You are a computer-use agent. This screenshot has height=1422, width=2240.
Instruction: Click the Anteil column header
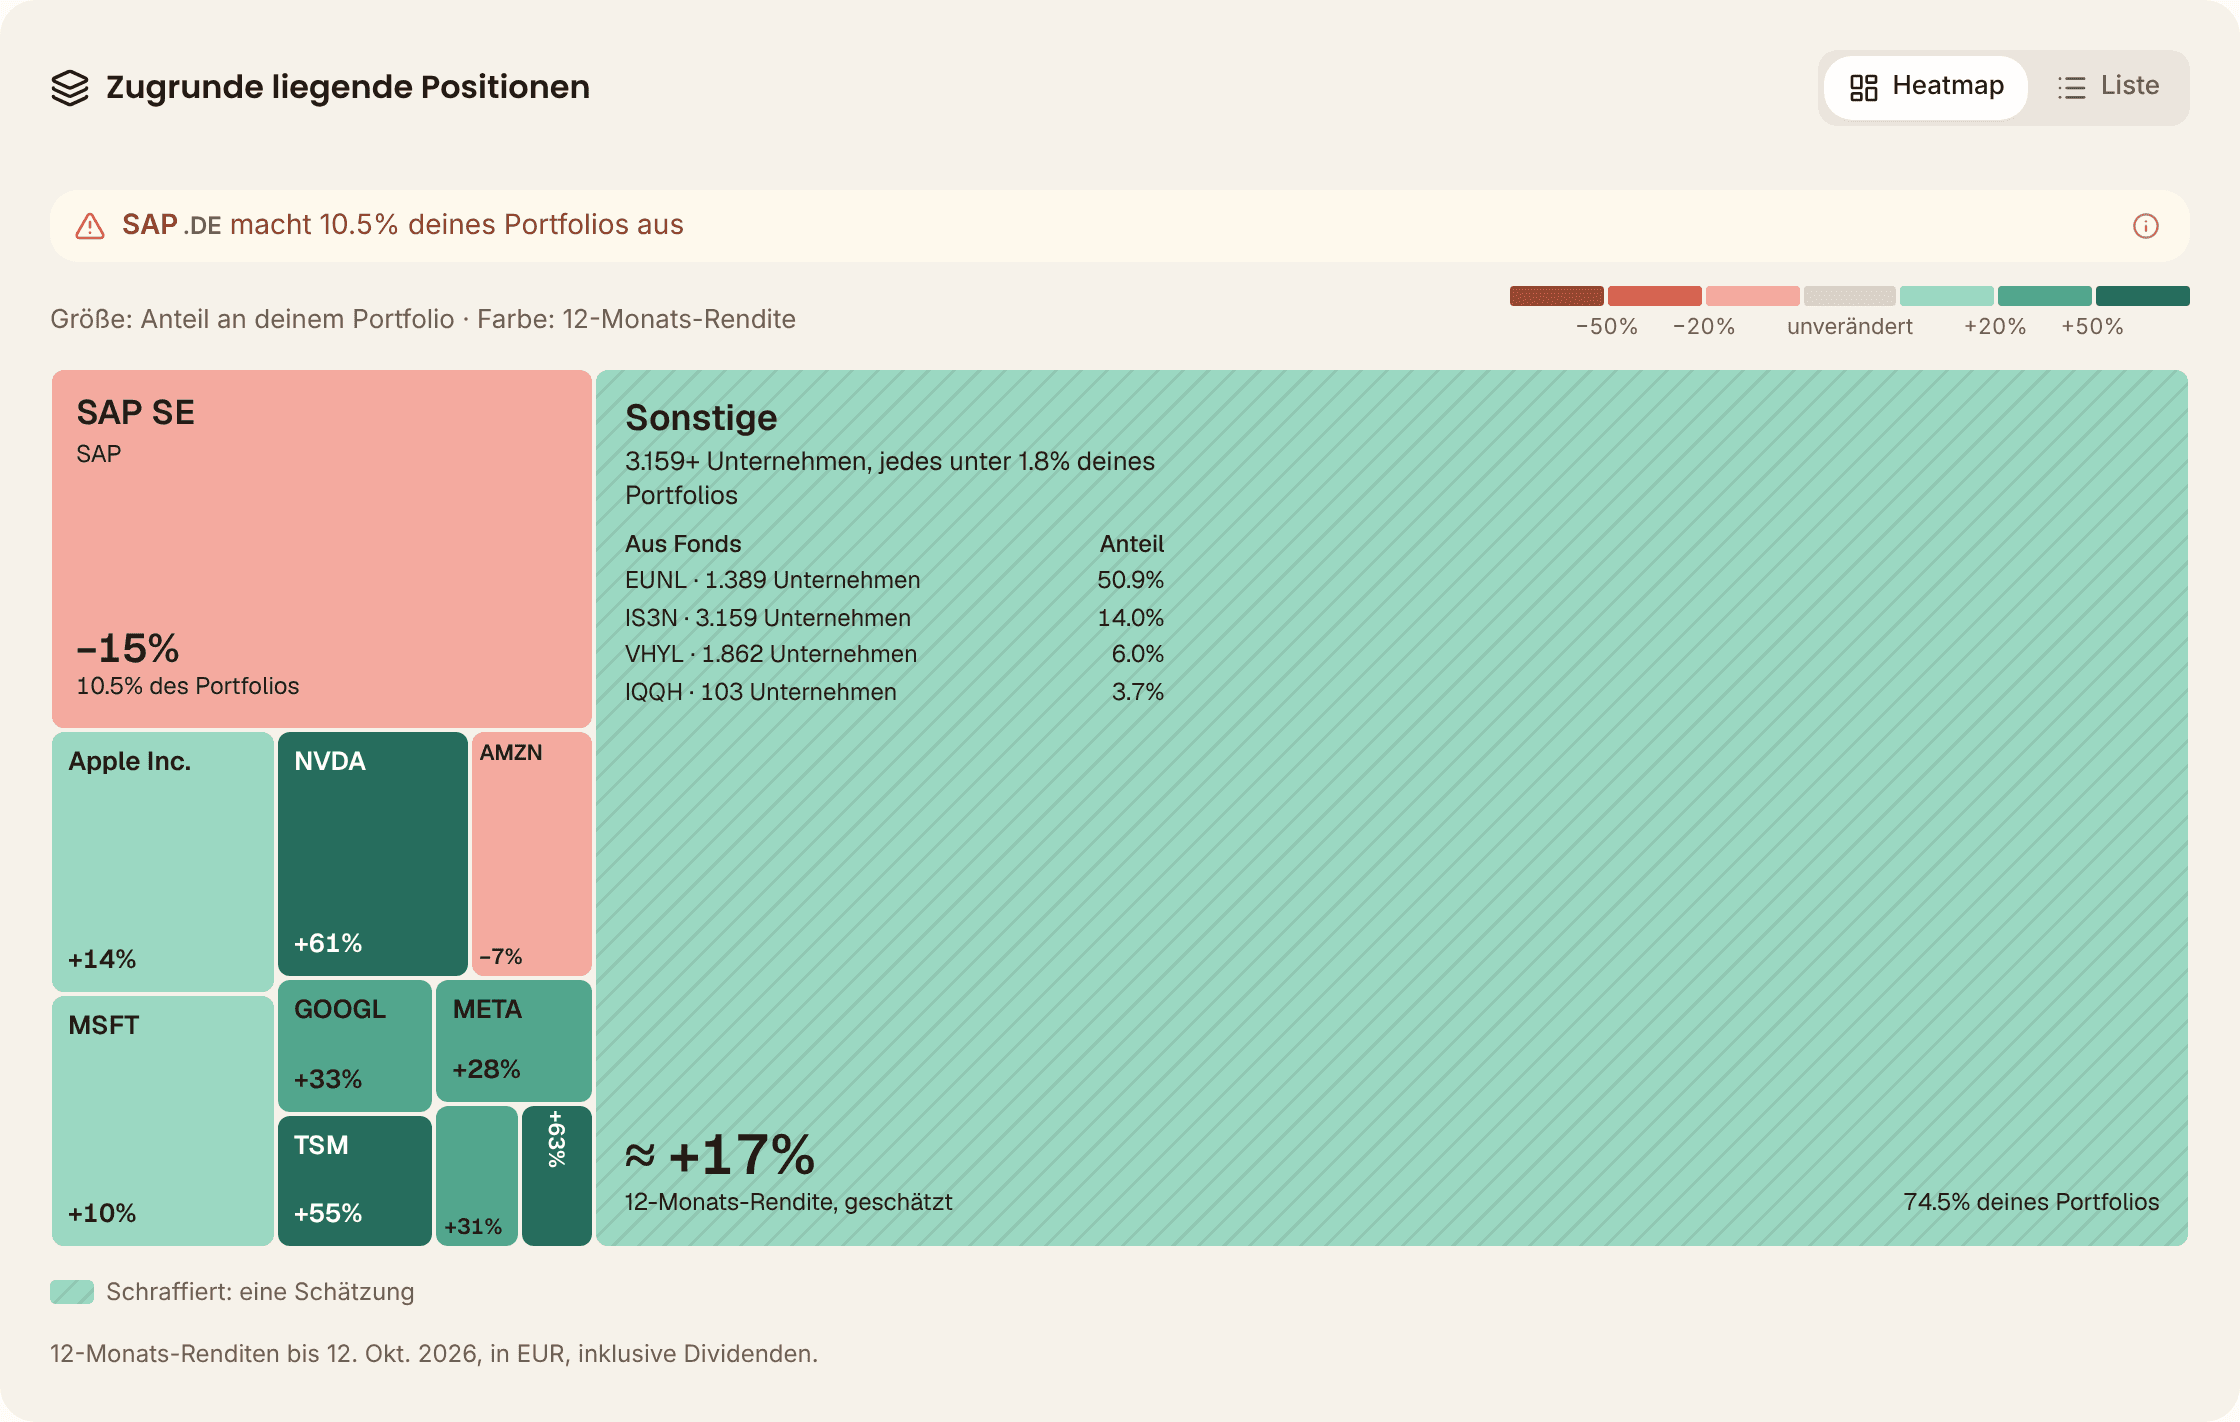1132,544
